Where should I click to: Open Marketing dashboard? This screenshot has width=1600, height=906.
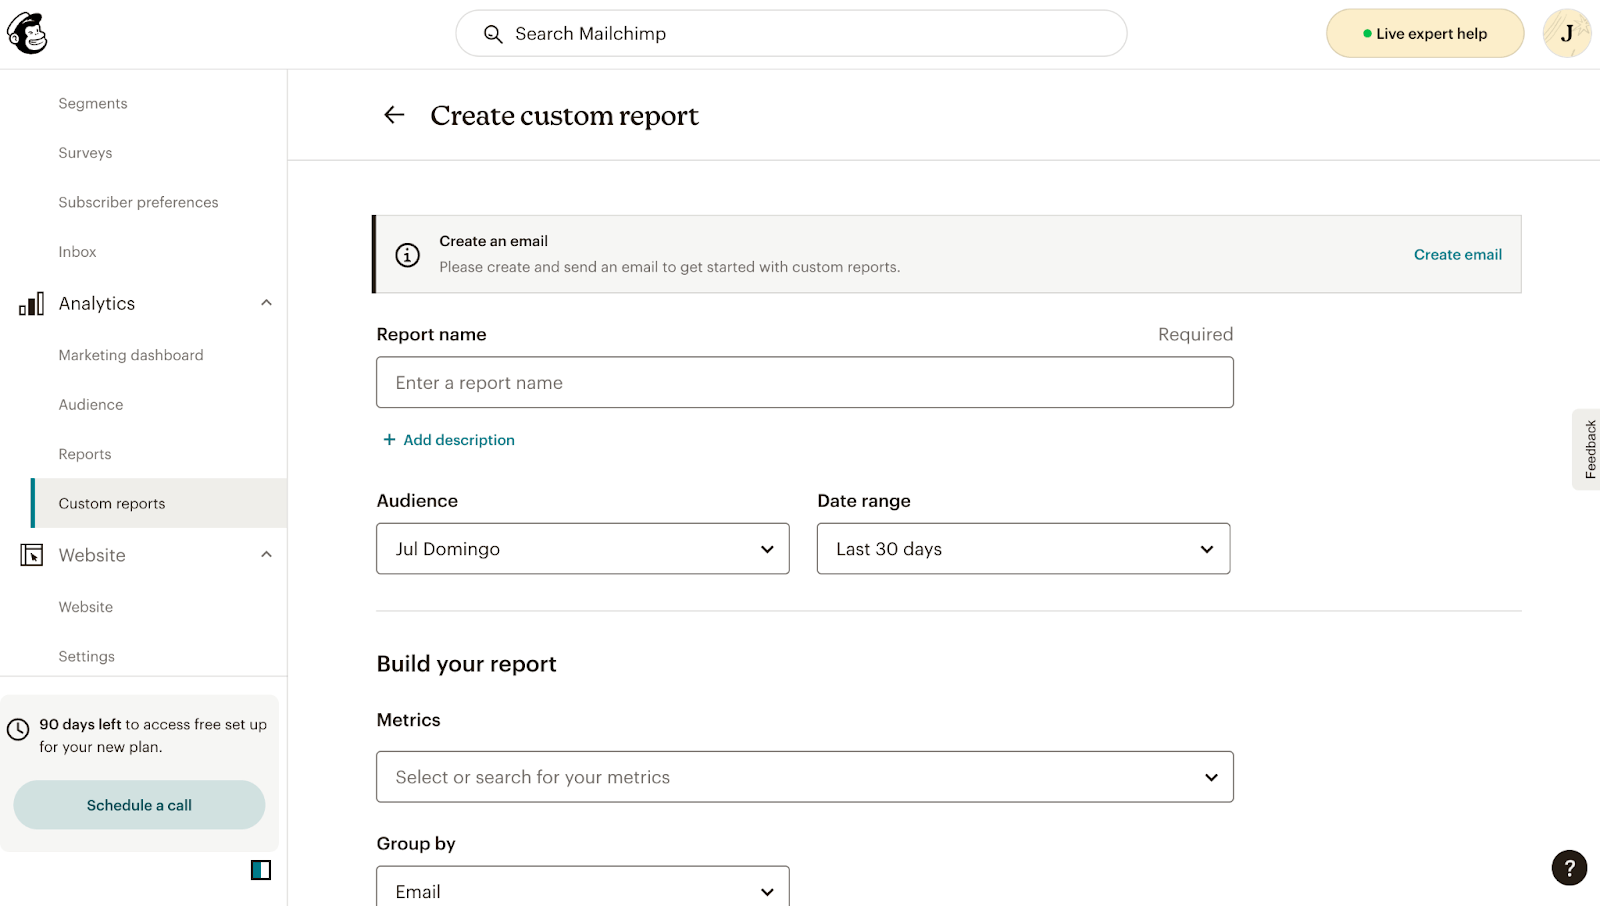coord(131,355)
